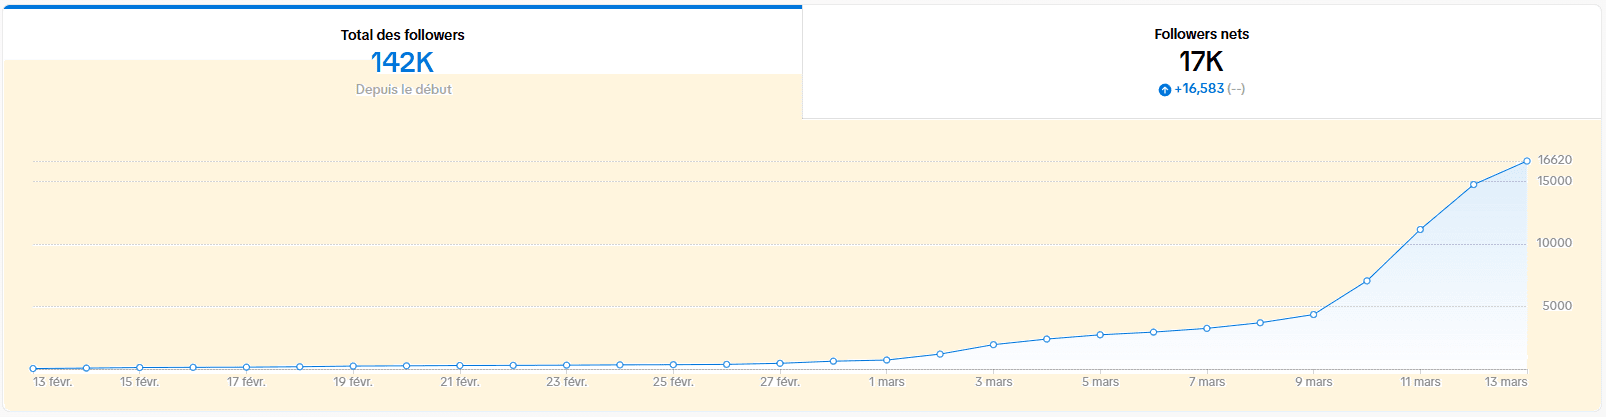1606x417 pixels.
Task: Switch to the Followers nets tab
Action: pyautogui.click(x=1201, y=62)
